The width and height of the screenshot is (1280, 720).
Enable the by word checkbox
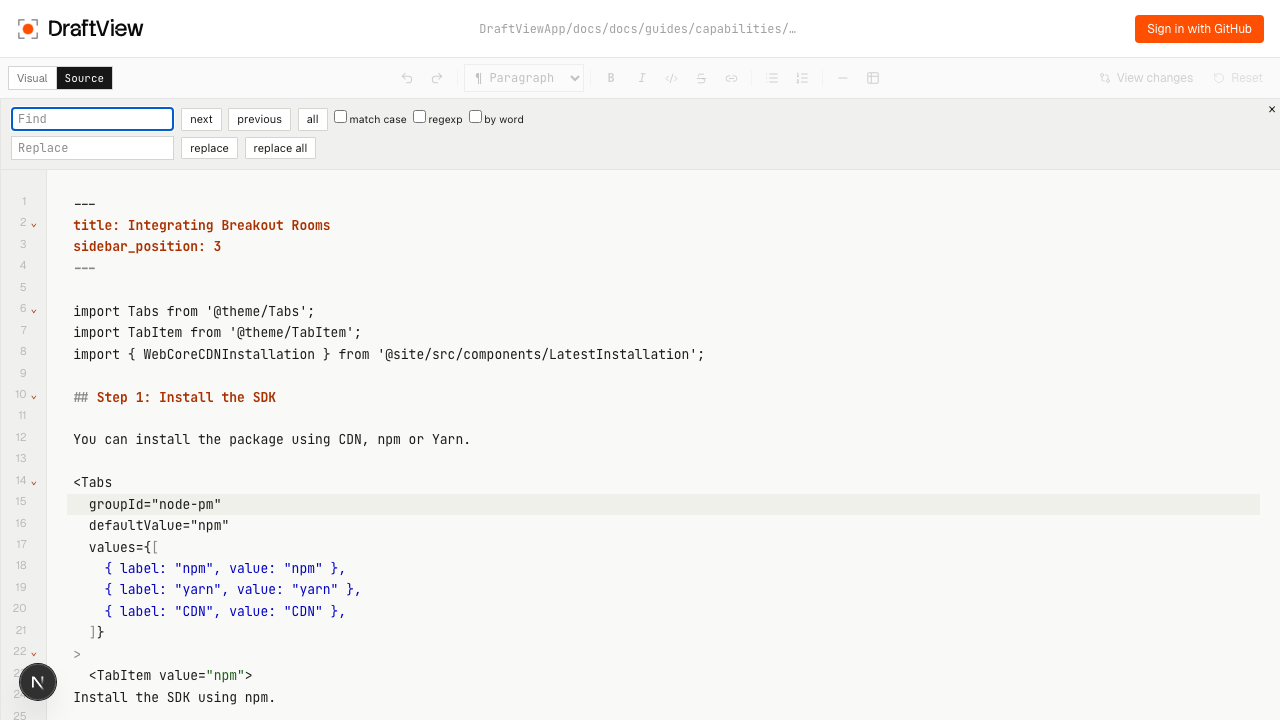[x=475, y=117]
